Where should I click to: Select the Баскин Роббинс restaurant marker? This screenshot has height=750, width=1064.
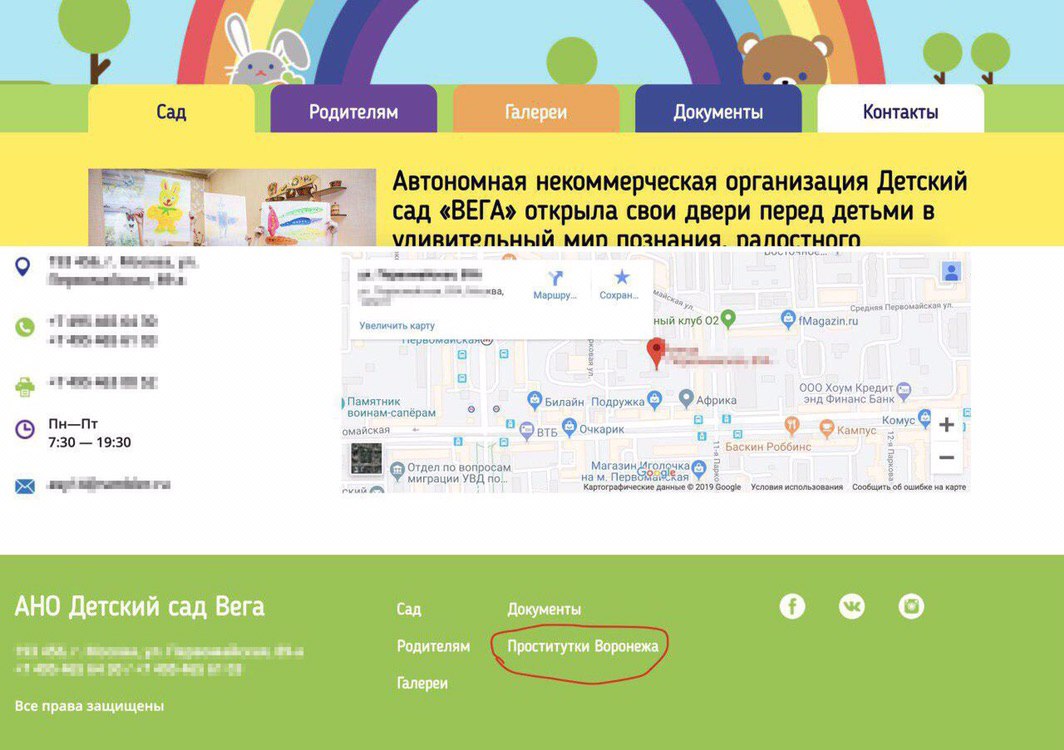(791, 426)
